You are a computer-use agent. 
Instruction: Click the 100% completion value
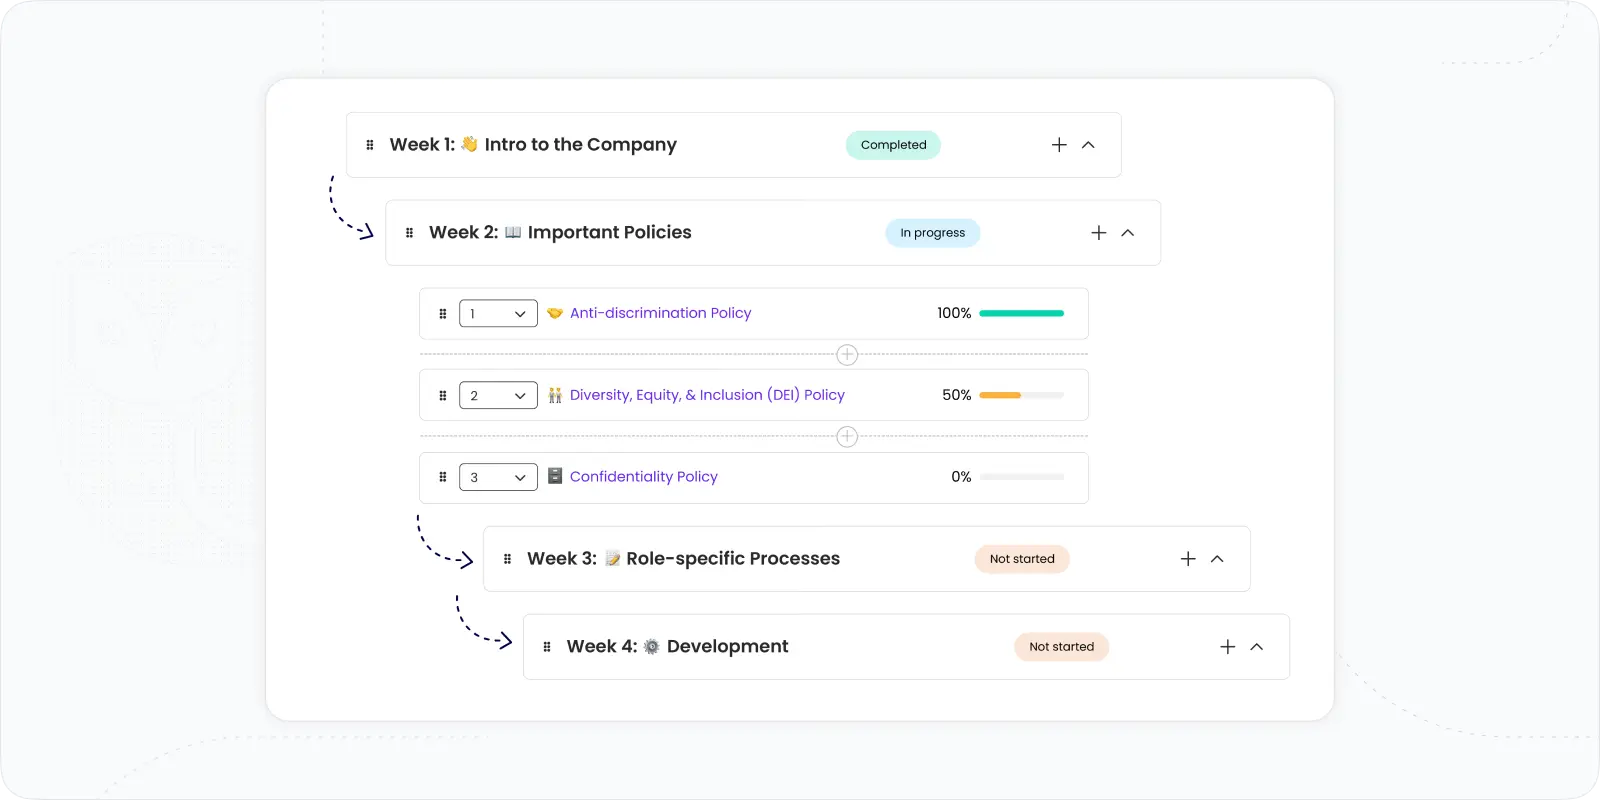954,313
